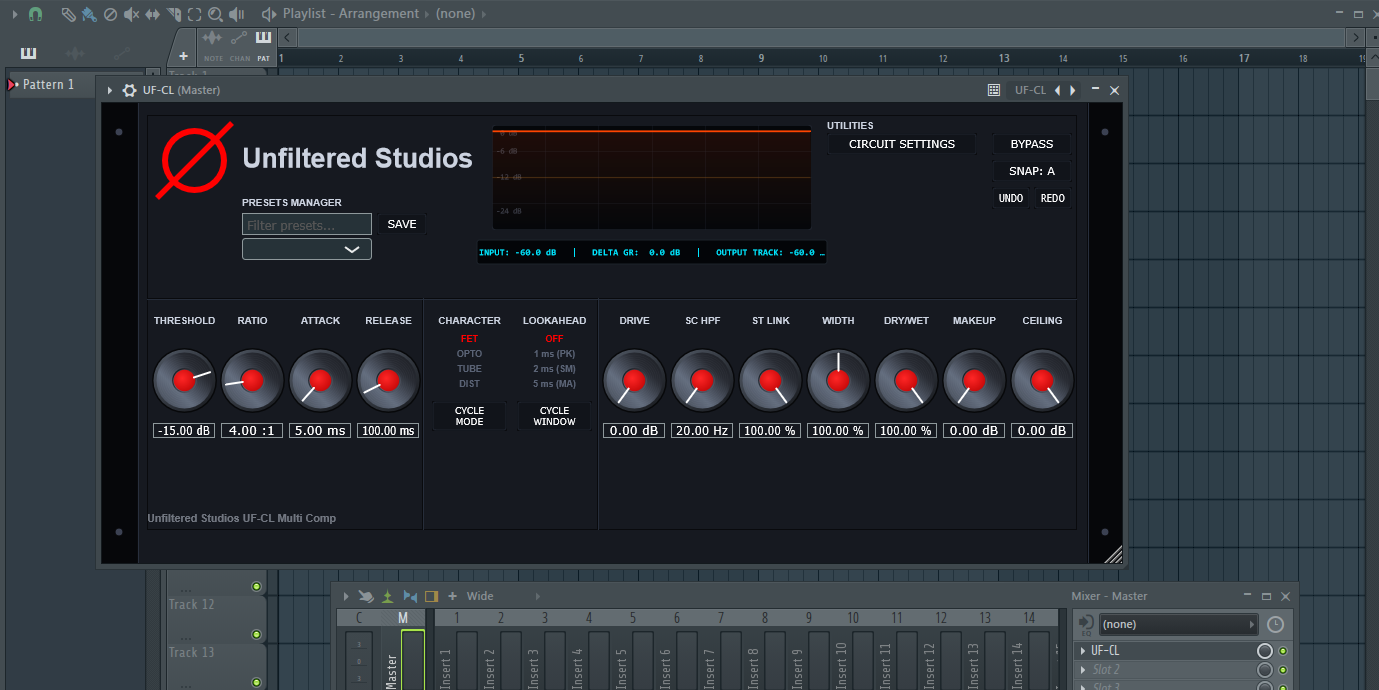This screenshot has height=690, width=1379.
Task: Select the playlist Slip tool
Action: (152, 14)
